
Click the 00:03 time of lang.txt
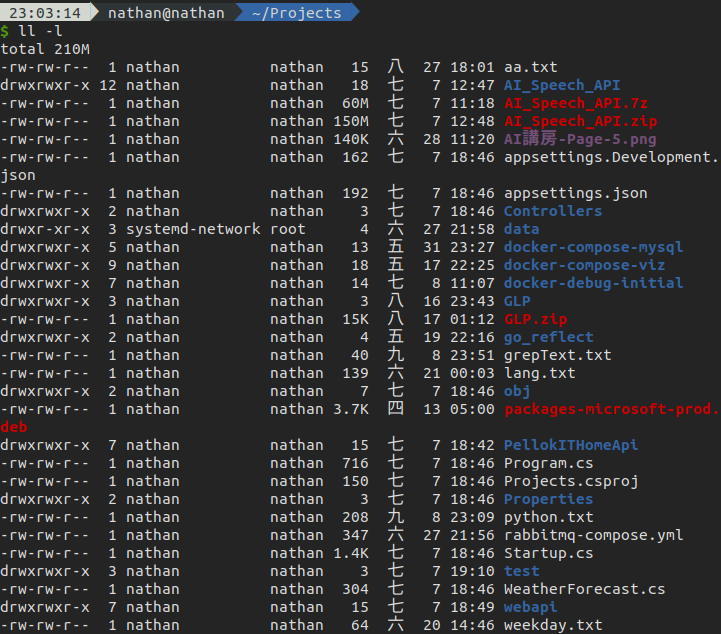pyautogui.click(x=472, y=373)
